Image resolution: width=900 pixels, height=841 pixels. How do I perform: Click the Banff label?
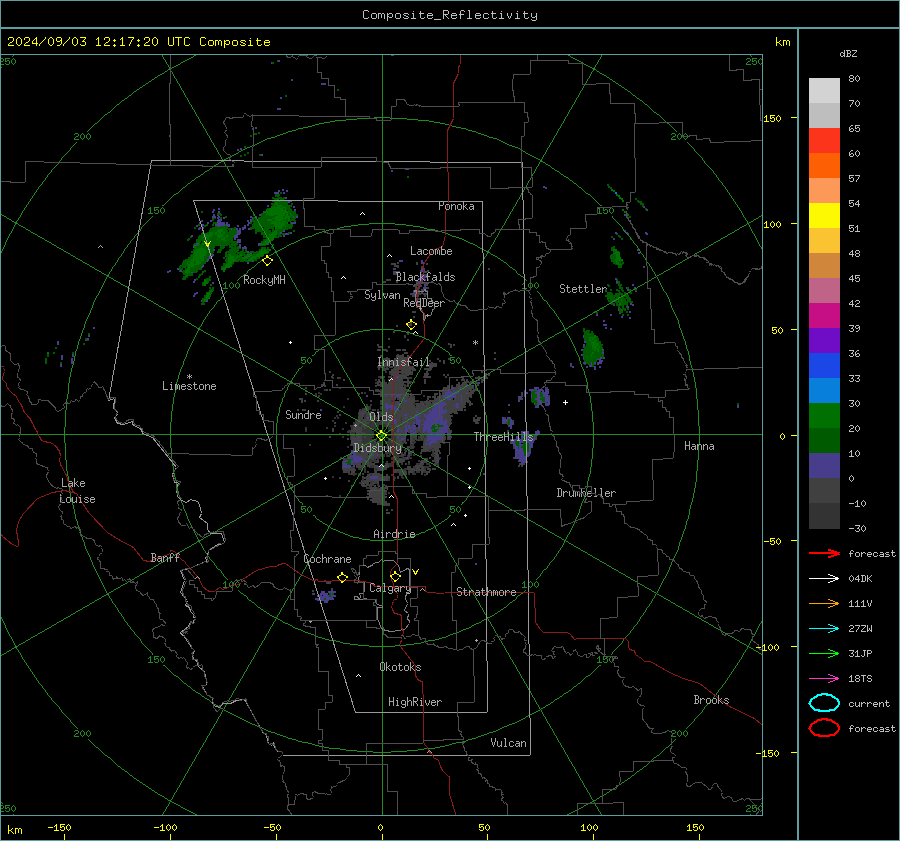pos(165,558)
